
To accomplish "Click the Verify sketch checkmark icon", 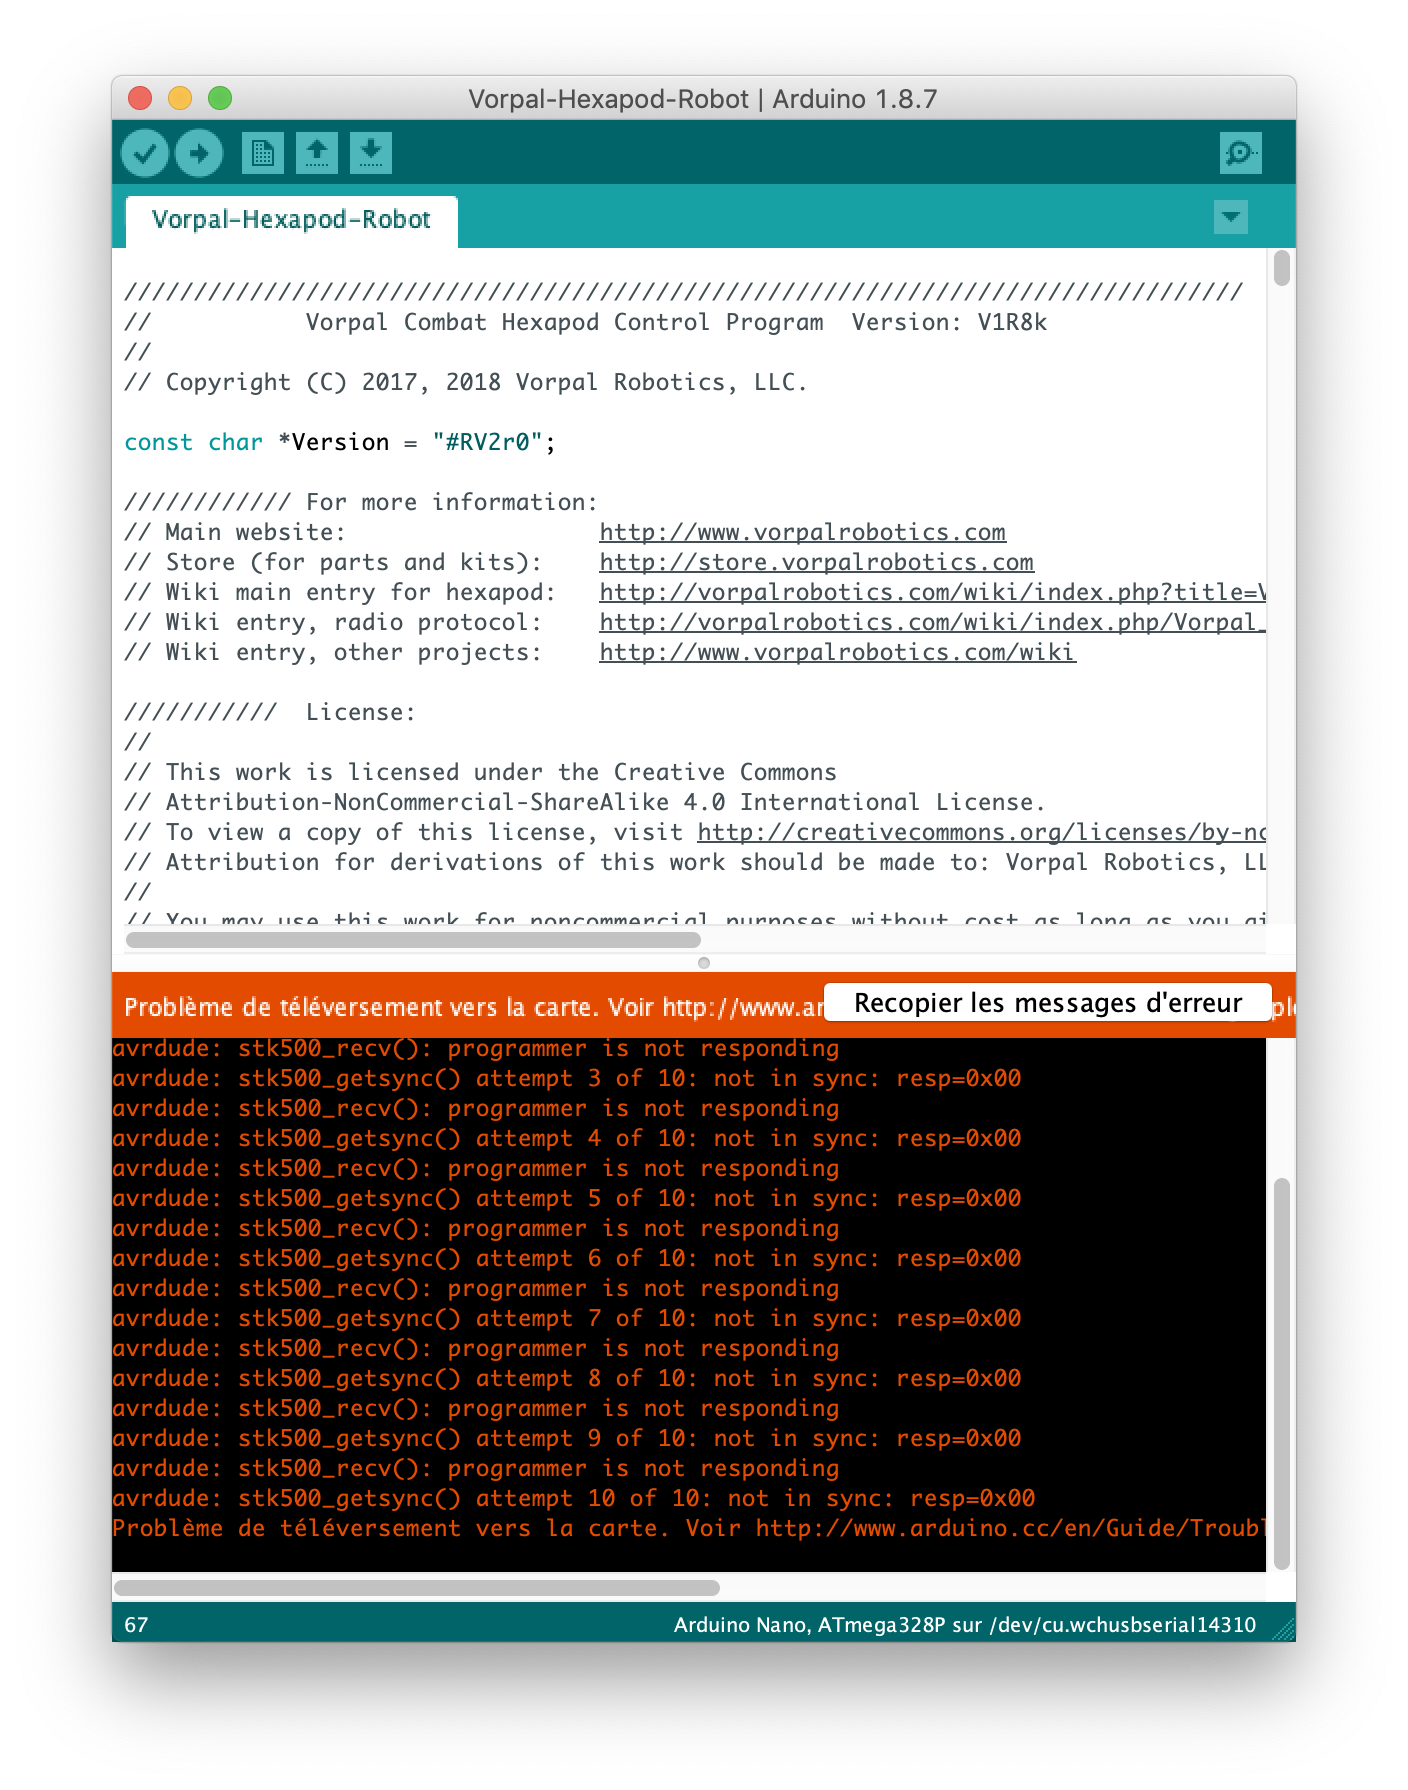I will tap(145, 153).
